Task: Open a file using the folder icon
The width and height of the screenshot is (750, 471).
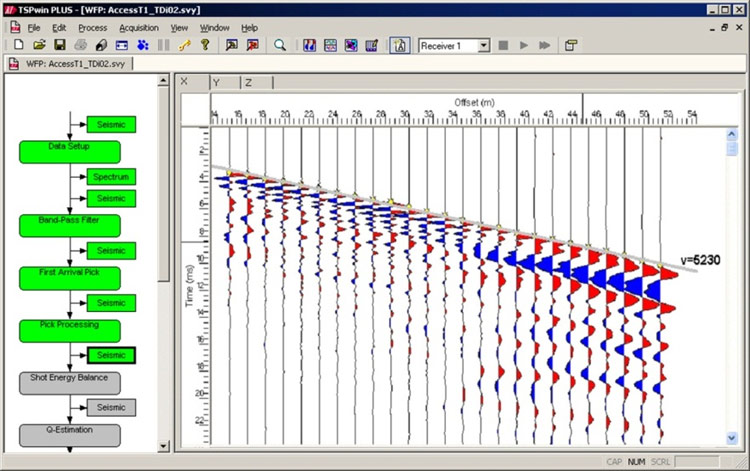Action: pyautogui.click(x=39, y=45)
